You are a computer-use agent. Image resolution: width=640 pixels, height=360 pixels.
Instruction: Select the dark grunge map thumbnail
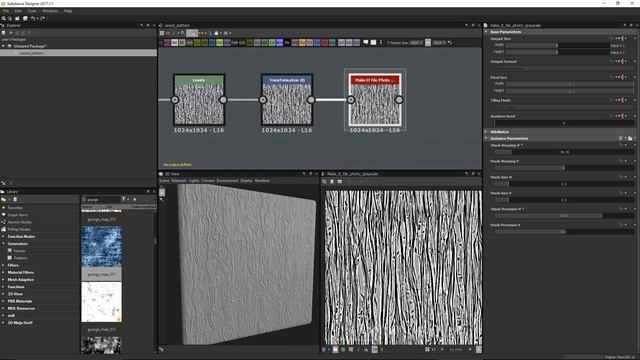point(101,345)
